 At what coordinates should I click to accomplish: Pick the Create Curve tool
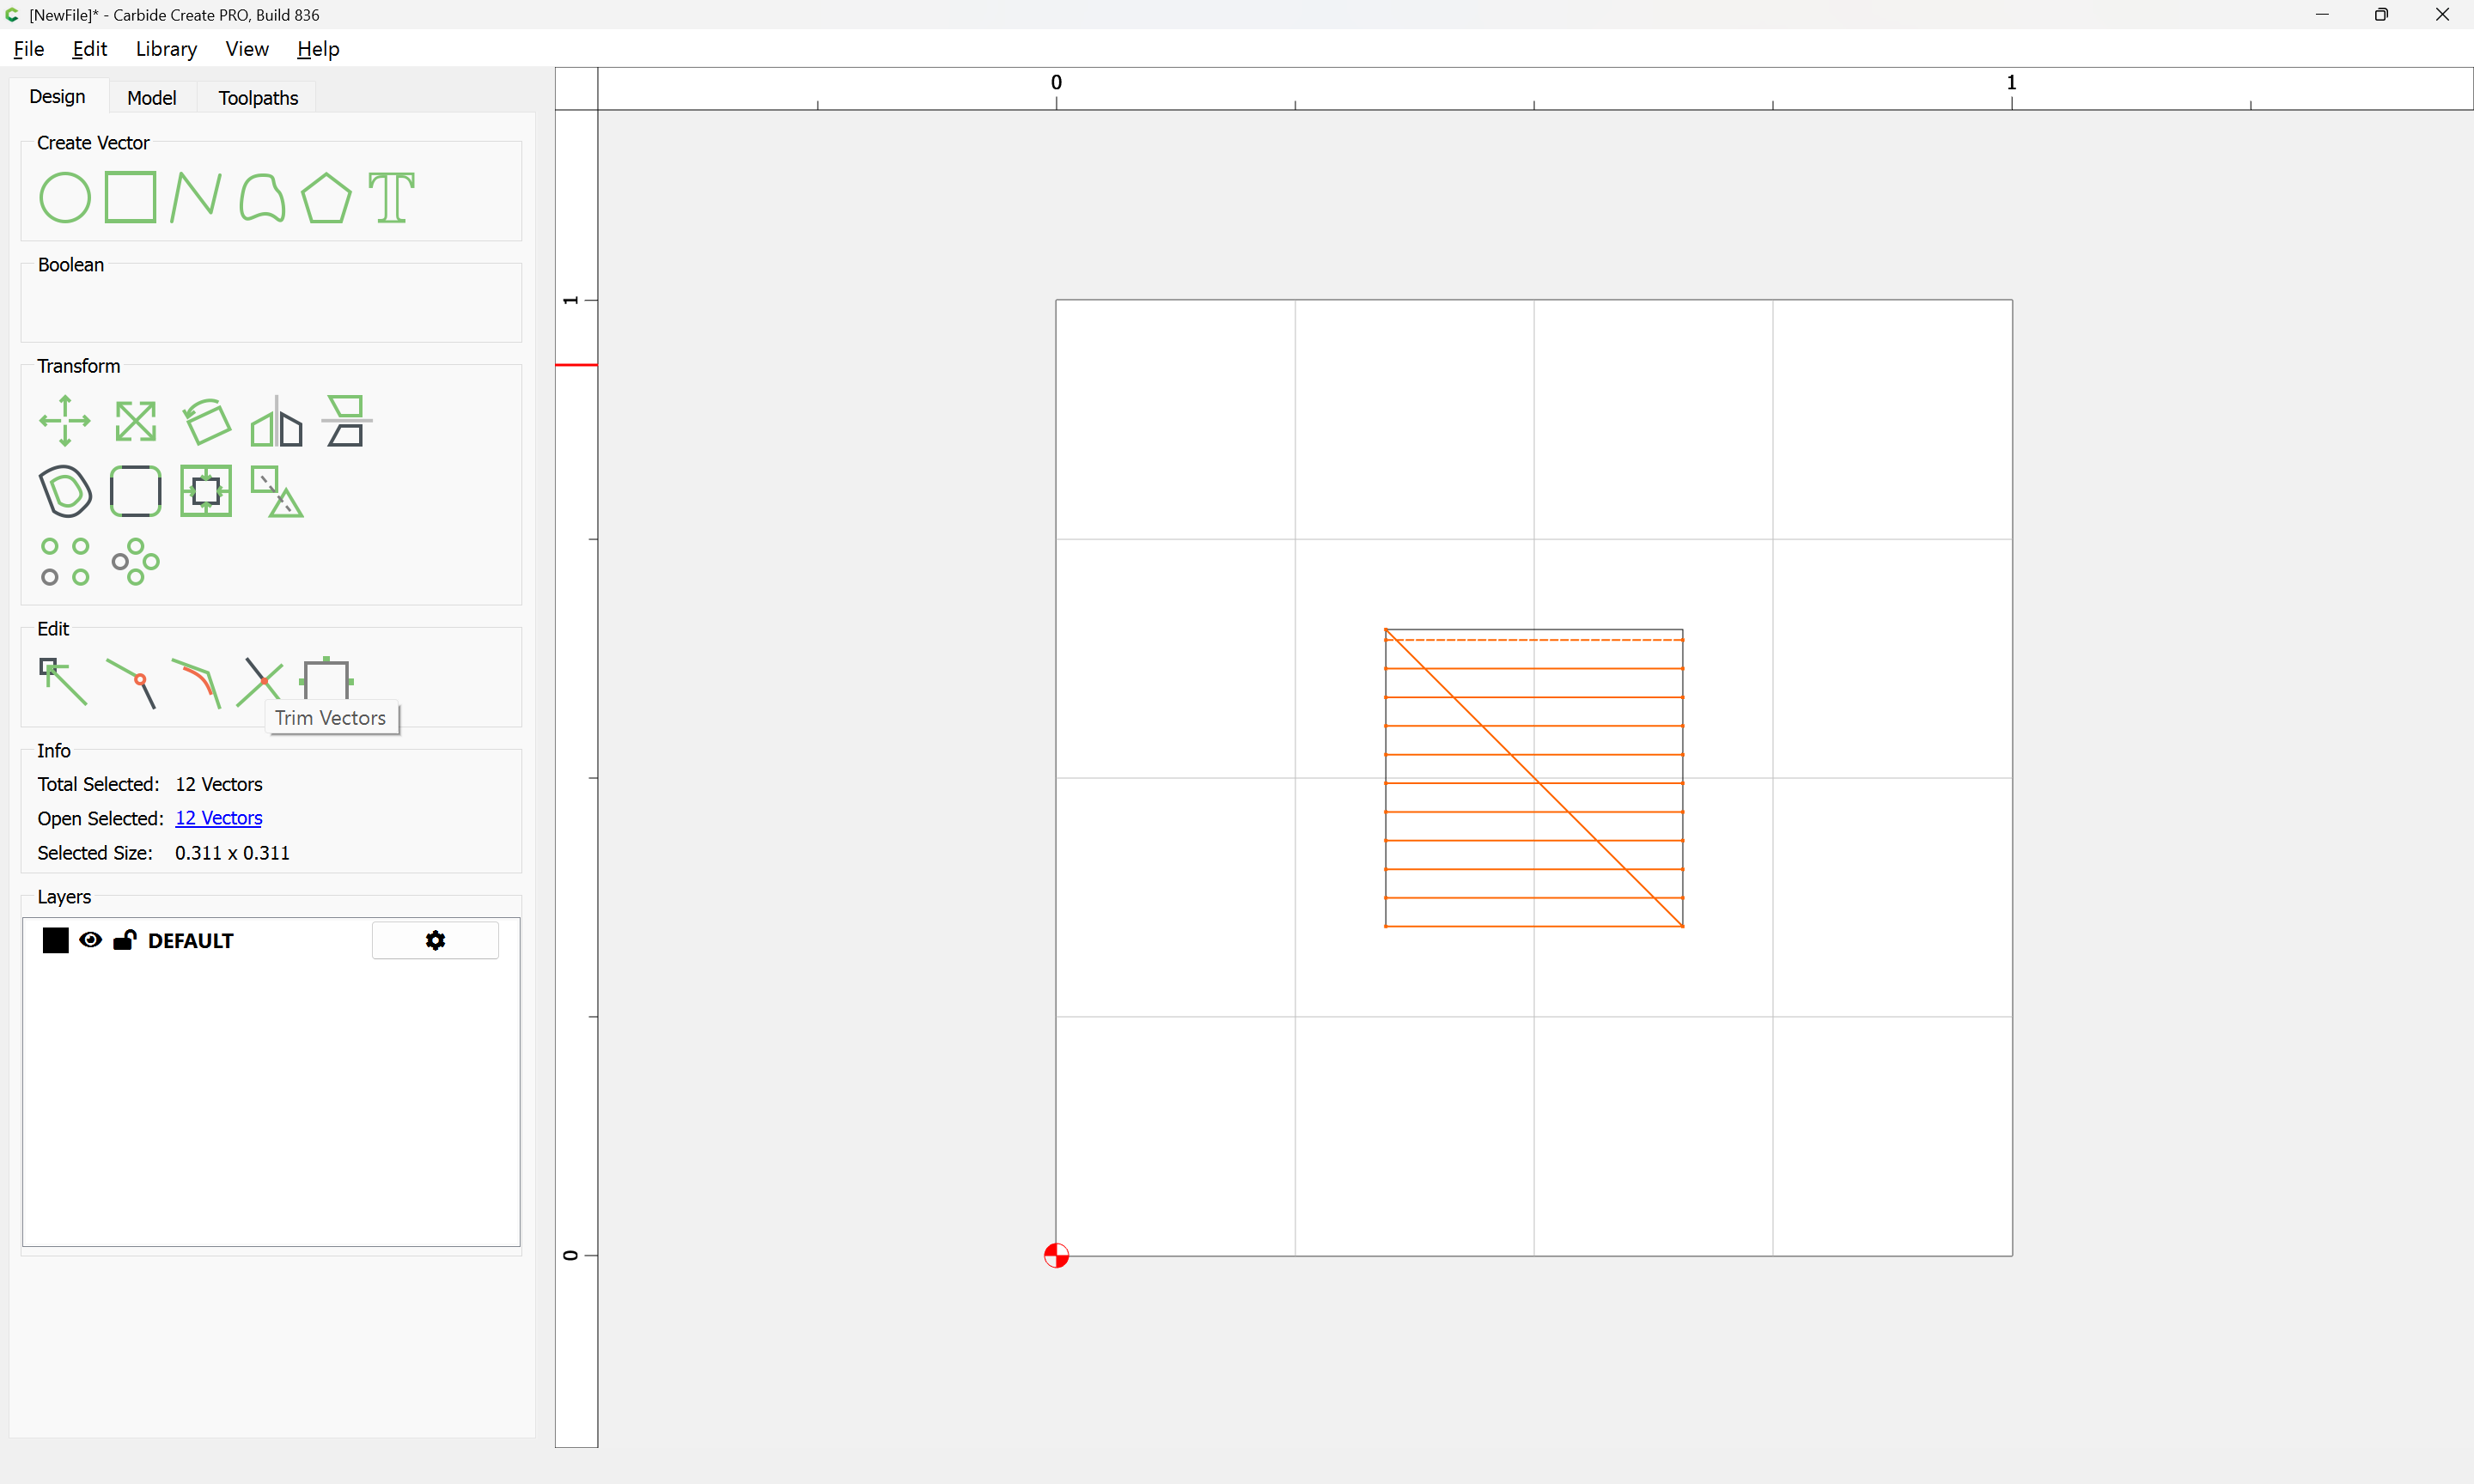pos(262,197)
